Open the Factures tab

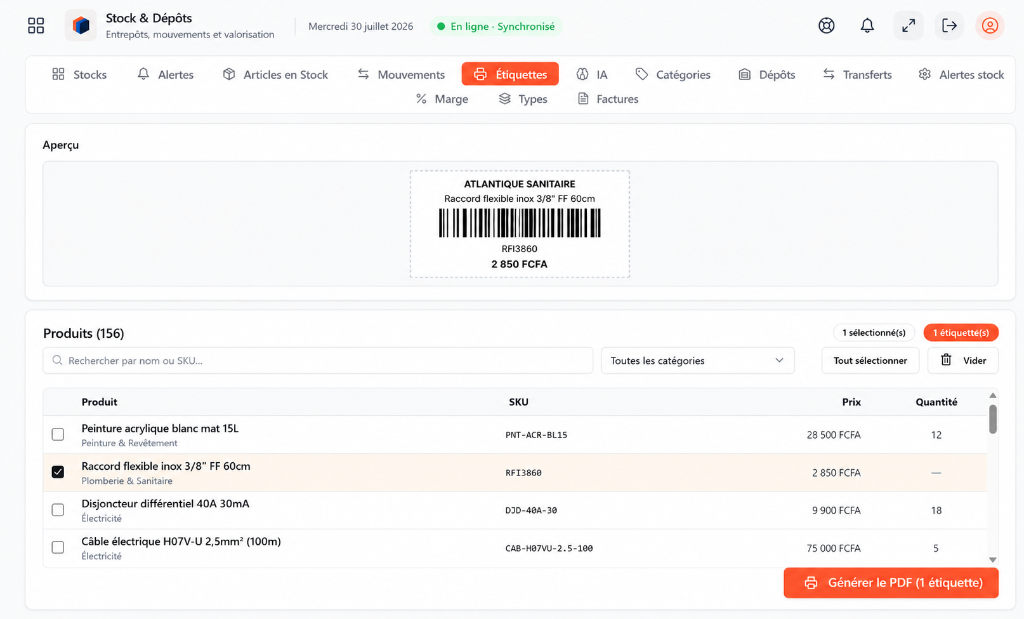click(608, 99)
